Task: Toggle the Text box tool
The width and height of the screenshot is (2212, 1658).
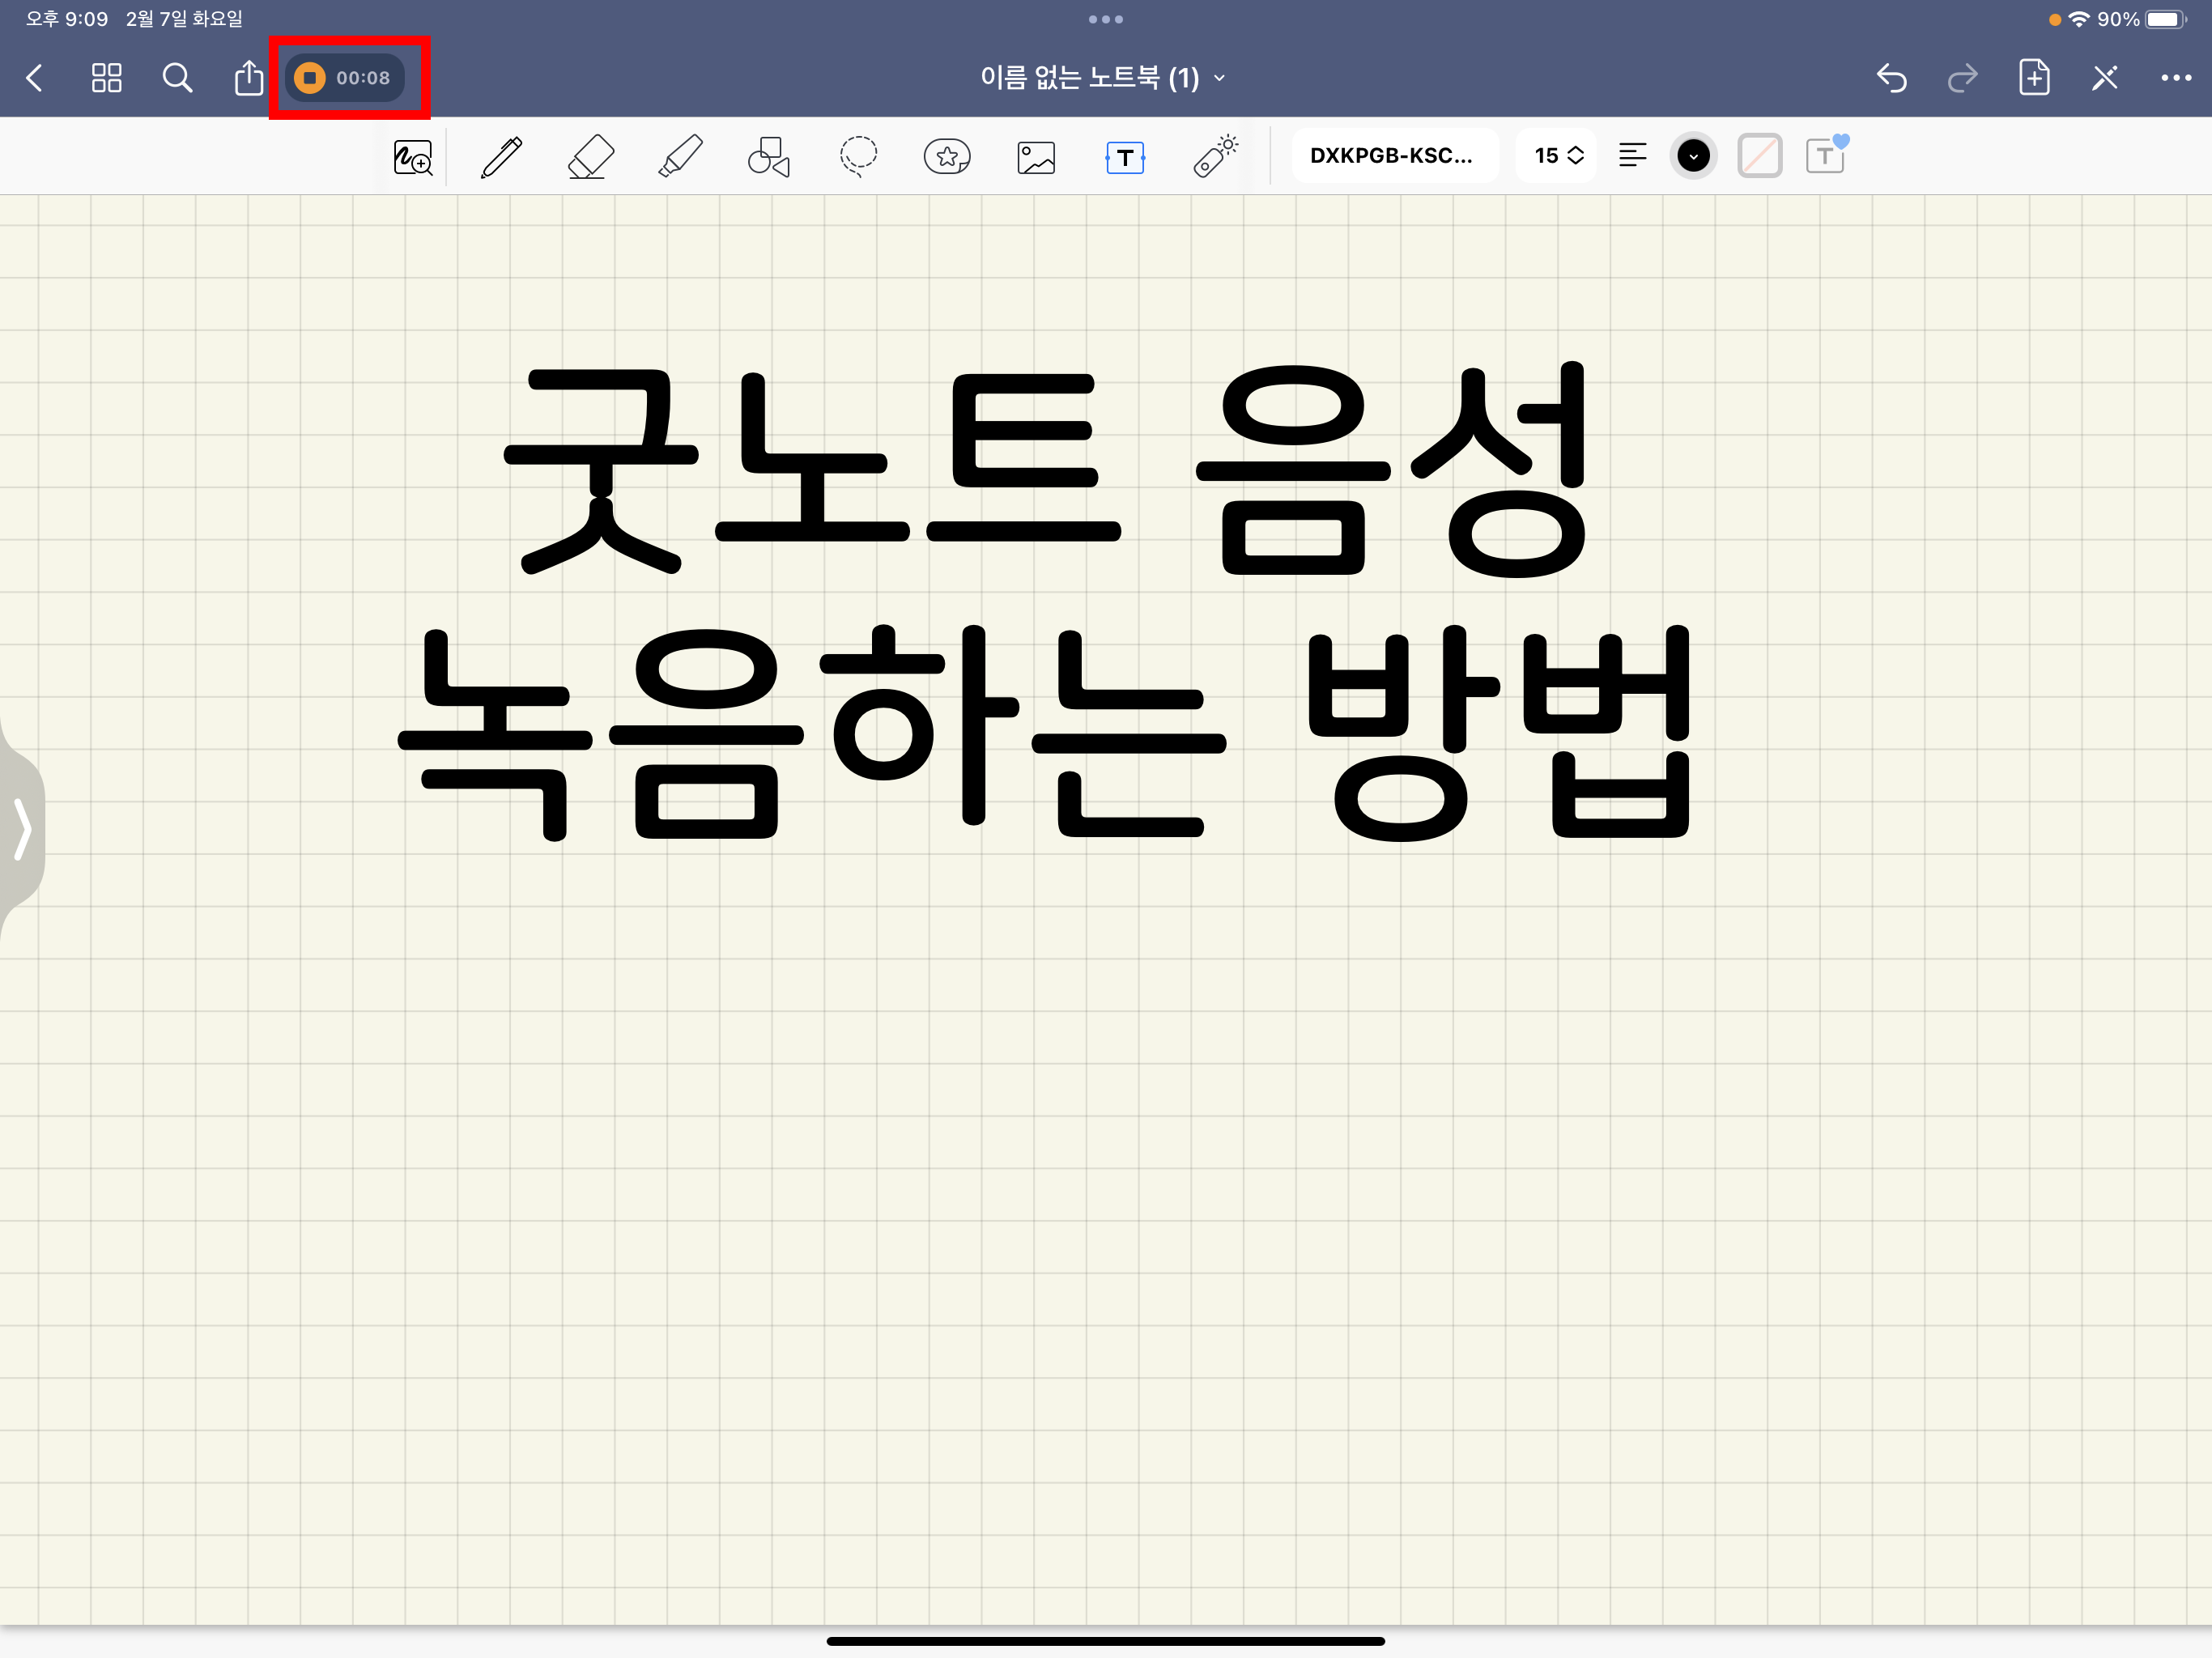Action: (1125, 157)
